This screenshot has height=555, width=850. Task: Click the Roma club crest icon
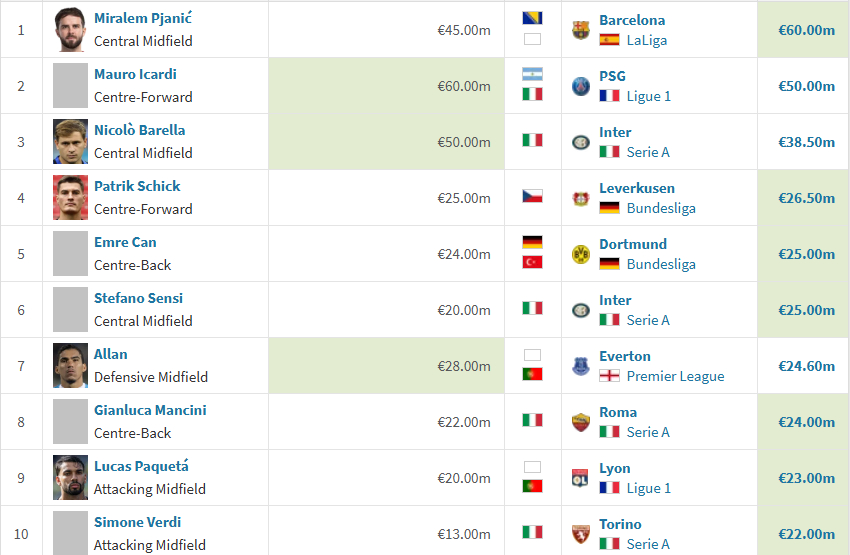581,422
